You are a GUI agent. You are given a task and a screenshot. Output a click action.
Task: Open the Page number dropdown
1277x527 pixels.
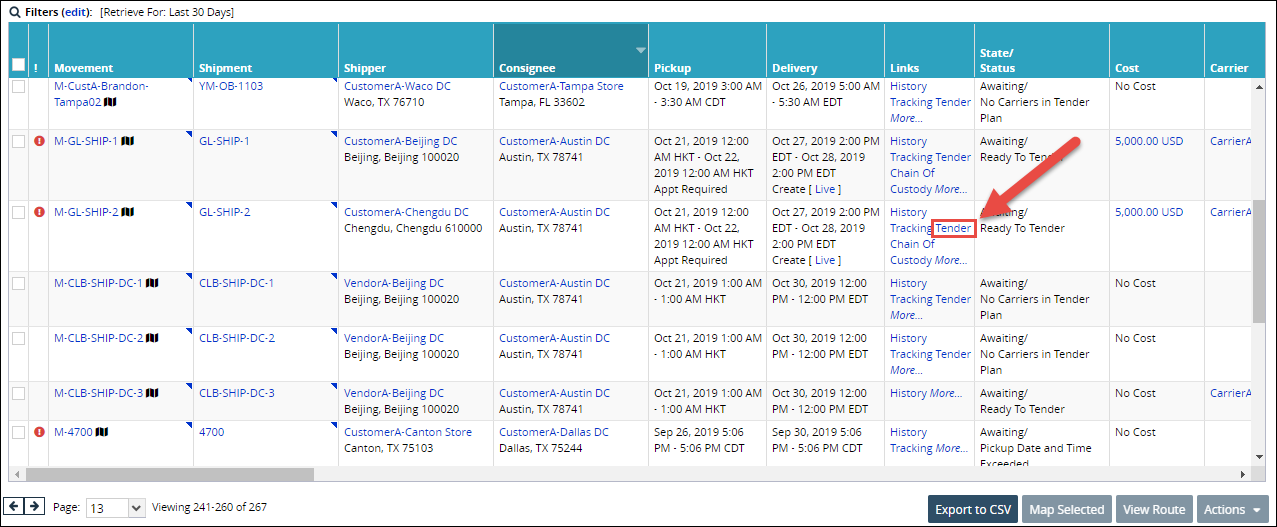click(116, 508)
